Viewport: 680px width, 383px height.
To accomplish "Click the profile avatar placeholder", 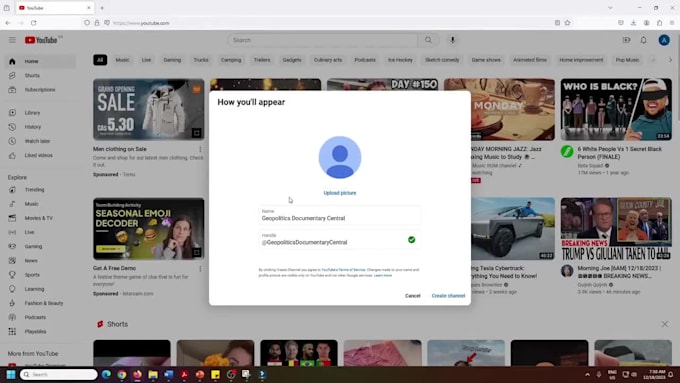I will (x=340, y=157).
